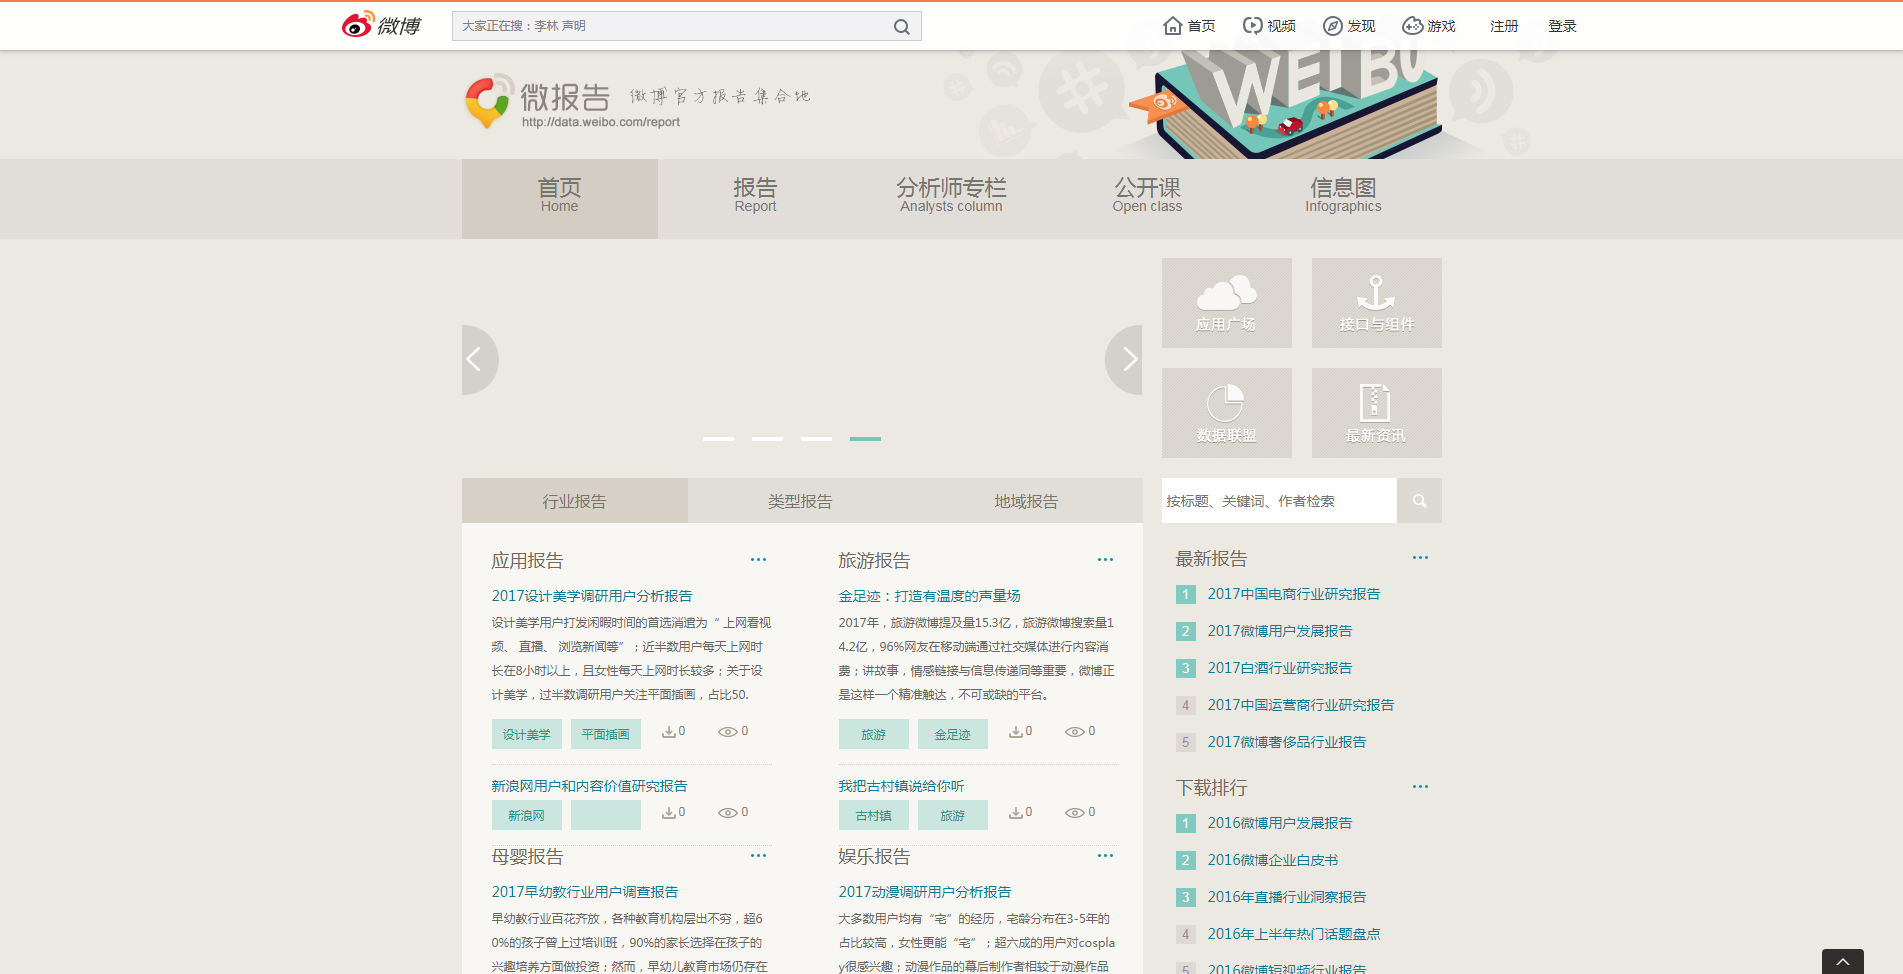Screen dimensions: 1903x974
Task: Focus the report search field 按标题、关键词、作者检索
Action: [1279, 501]
